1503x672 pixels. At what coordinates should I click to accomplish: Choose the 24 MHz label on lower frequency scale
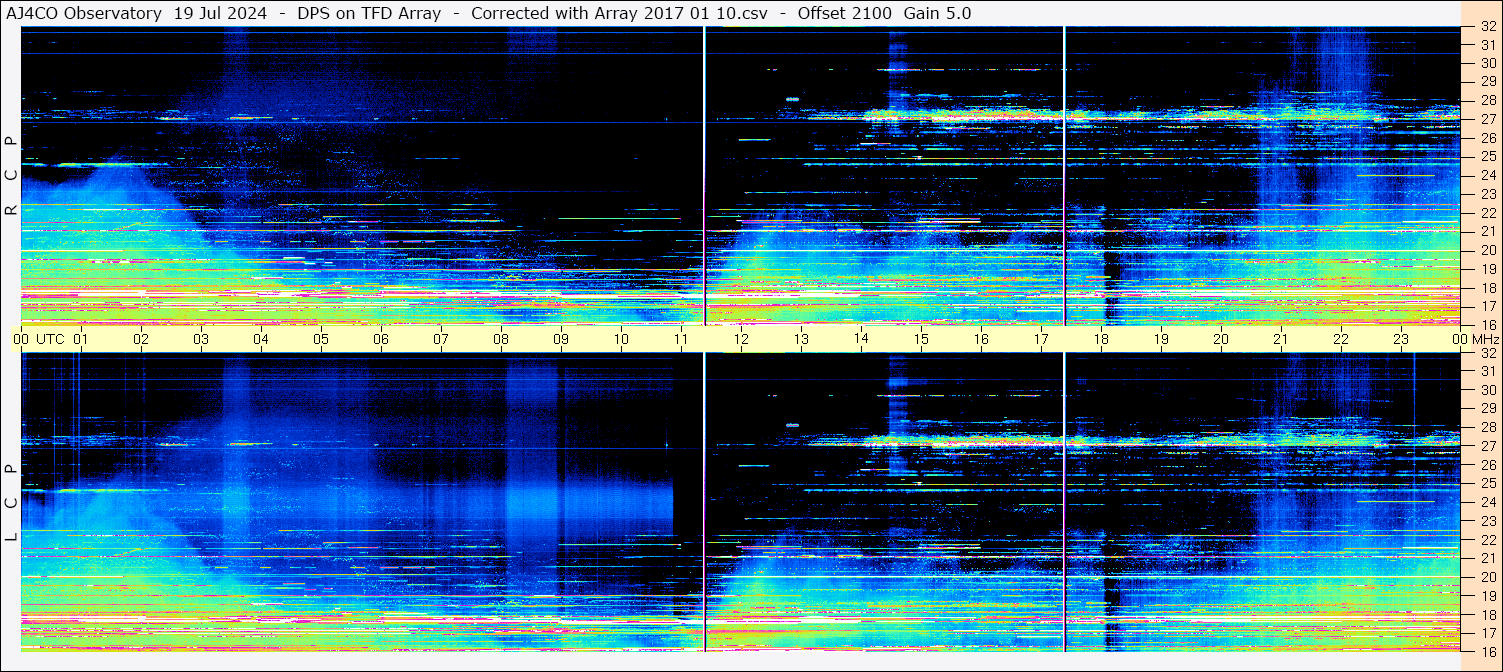[x=1487, y=502]
